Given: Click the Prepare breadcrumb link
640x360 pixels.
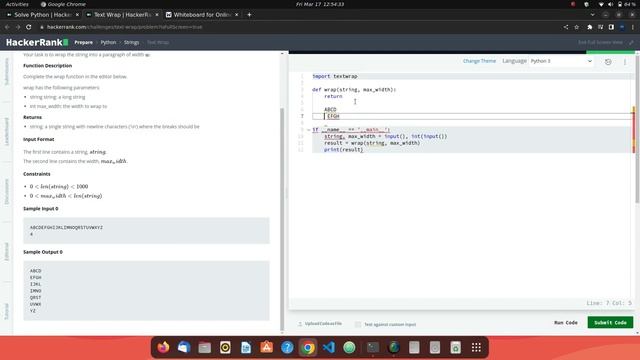Looking at the screenshot, I should (83, 42).
